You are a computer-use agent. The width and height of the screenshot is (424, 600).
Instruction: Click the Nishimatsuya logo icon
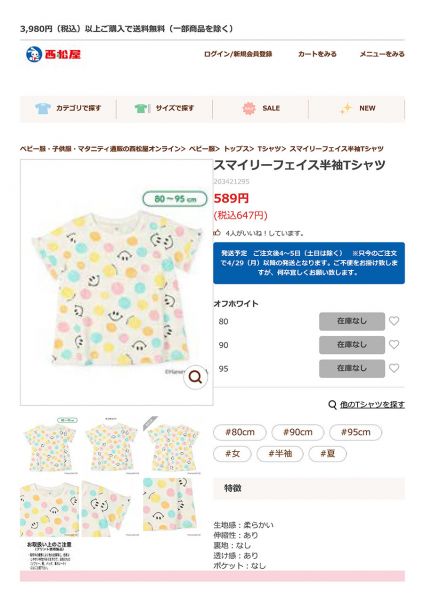34,54
